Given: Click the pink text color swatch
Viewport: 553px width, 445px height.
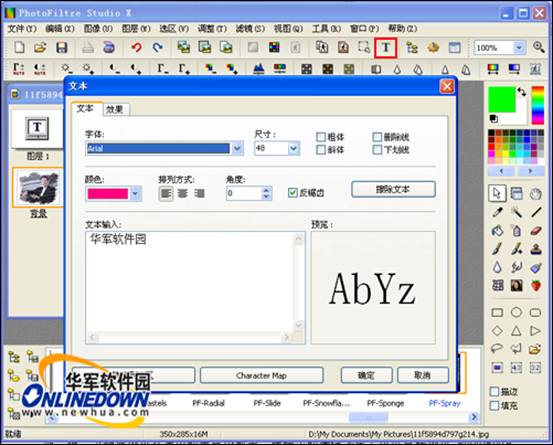Looking at the screenshot, I should (x=108, y=194).
